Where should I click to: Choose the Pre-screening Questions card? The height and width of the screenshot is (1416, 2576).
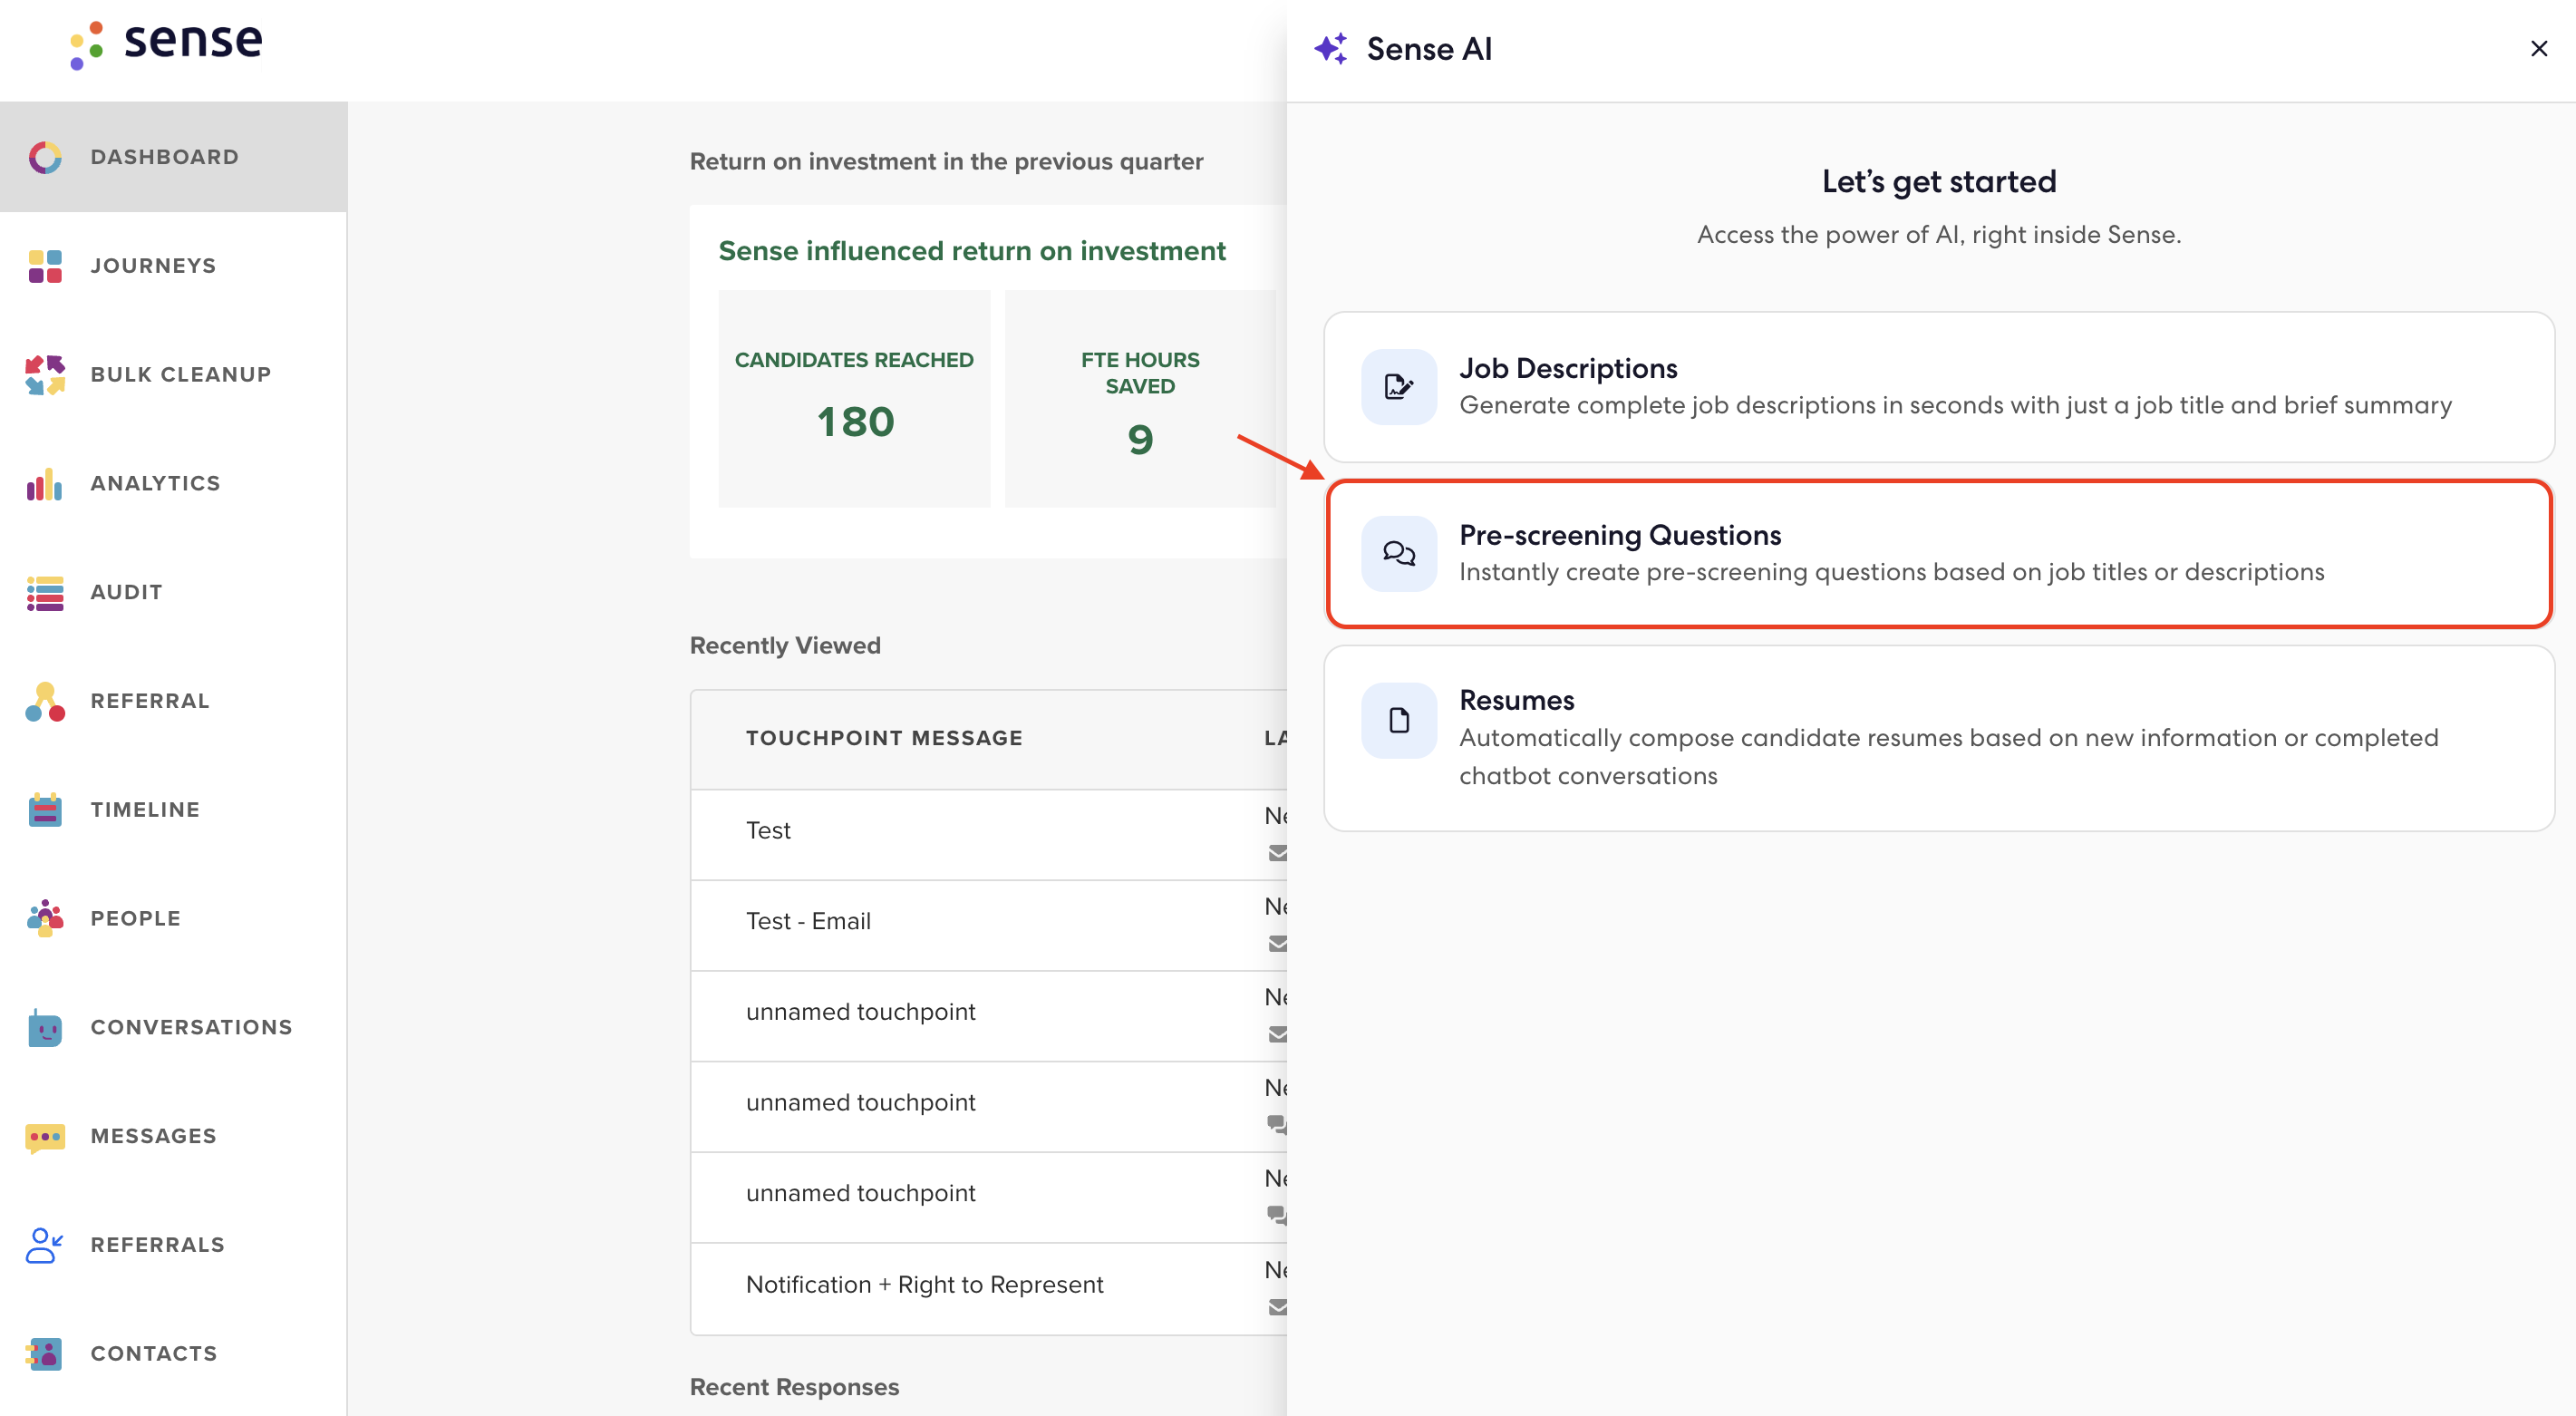(x=1939, y=554)
